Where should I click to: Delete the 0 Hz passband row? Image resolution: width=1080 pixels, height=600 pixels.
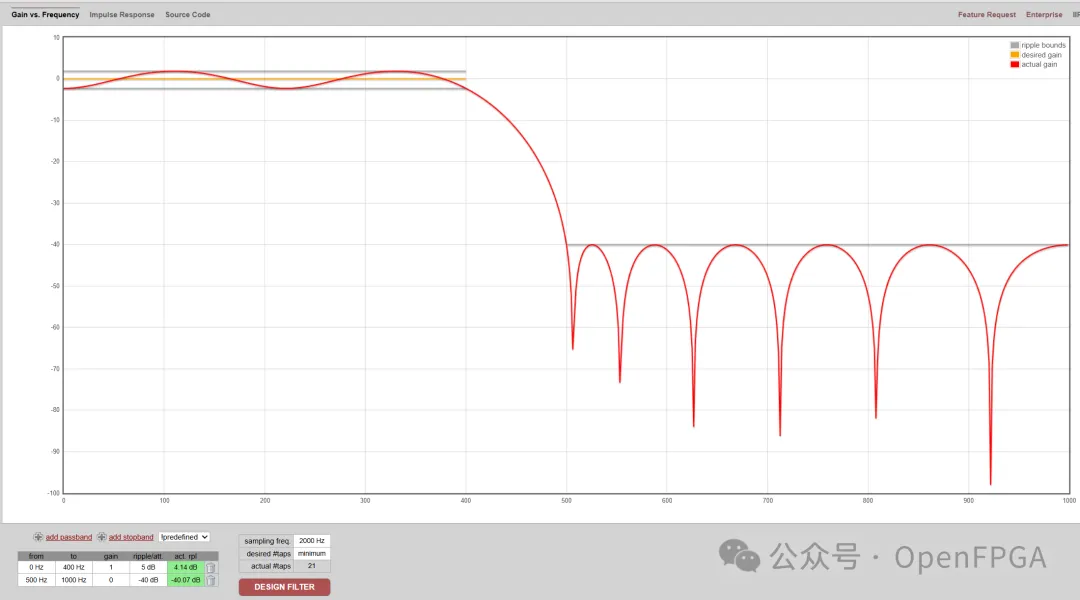coord(211,568)
